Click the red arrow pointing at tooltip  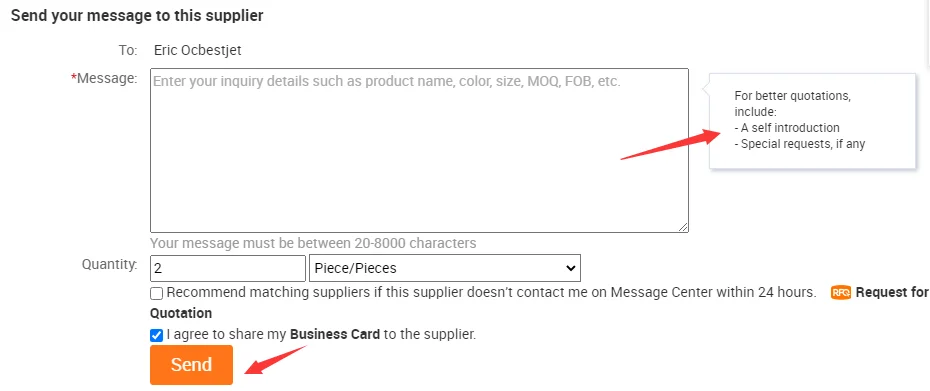point(670,144)
